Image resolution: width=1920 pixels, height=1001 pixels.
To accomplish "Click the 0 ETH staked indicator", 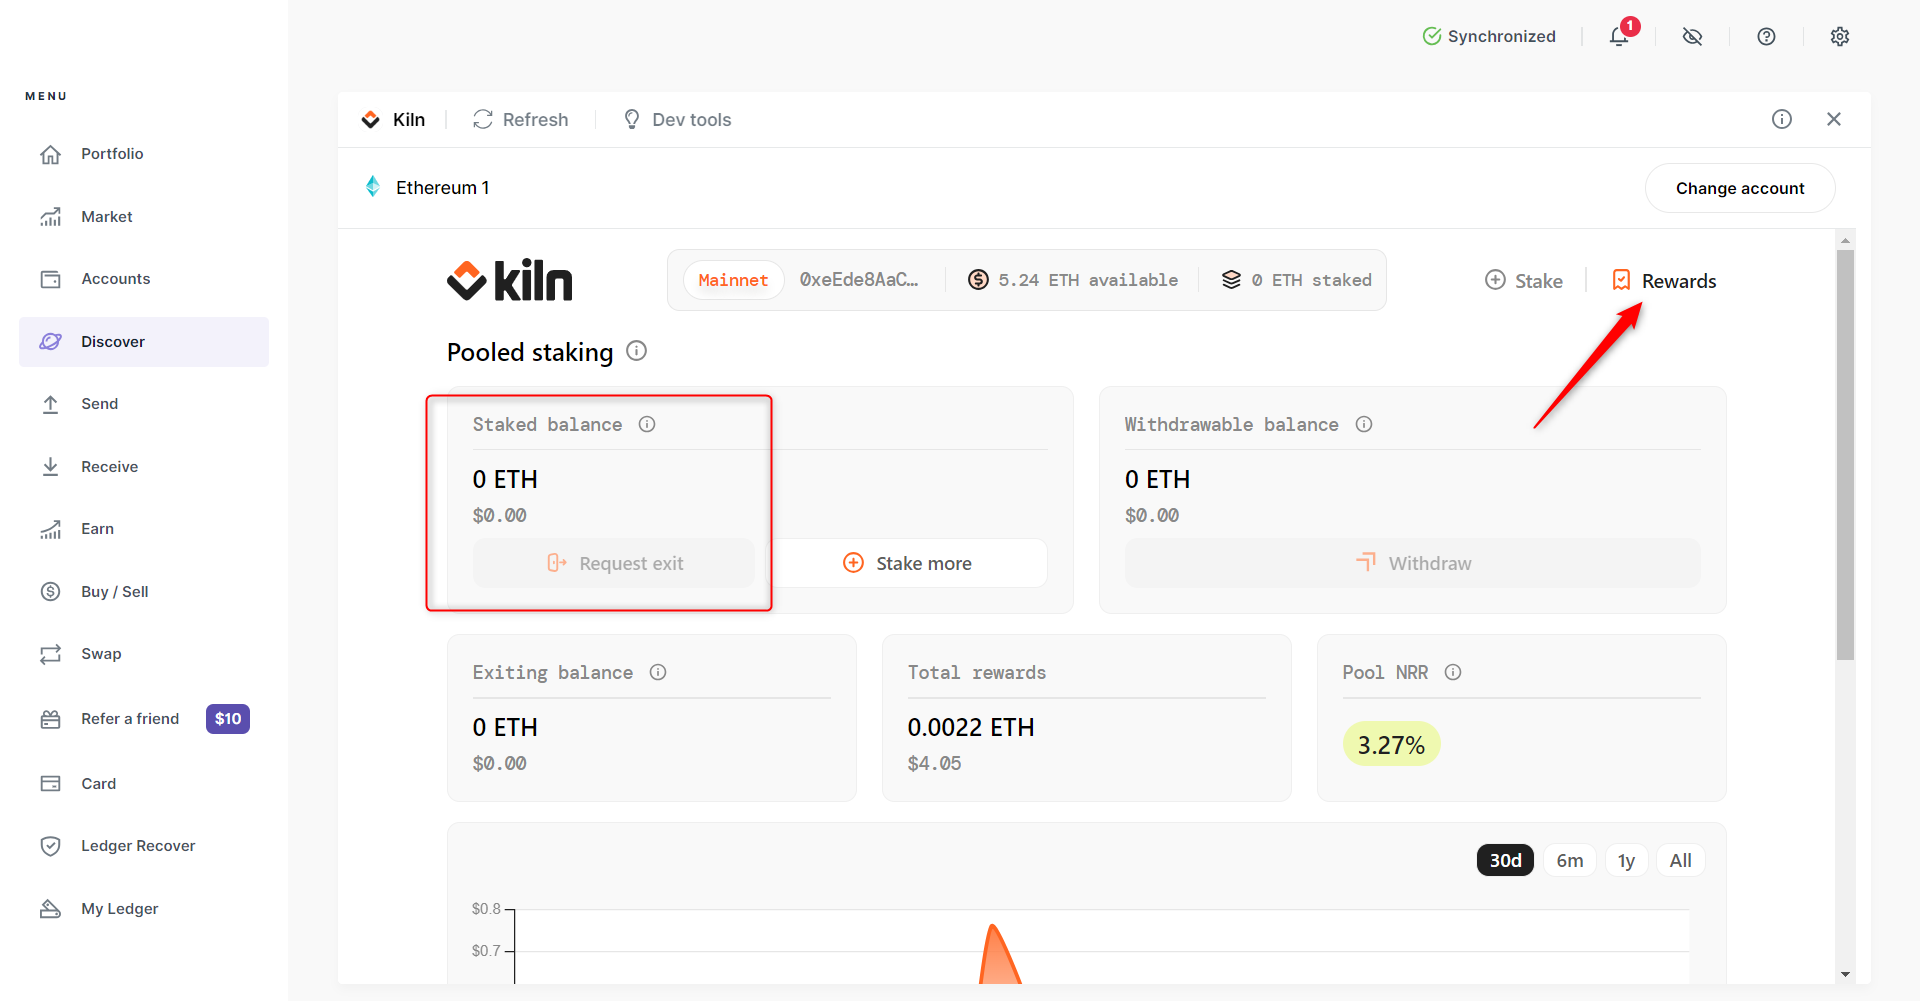I will pyautogui.click(x=1297, y=280).
